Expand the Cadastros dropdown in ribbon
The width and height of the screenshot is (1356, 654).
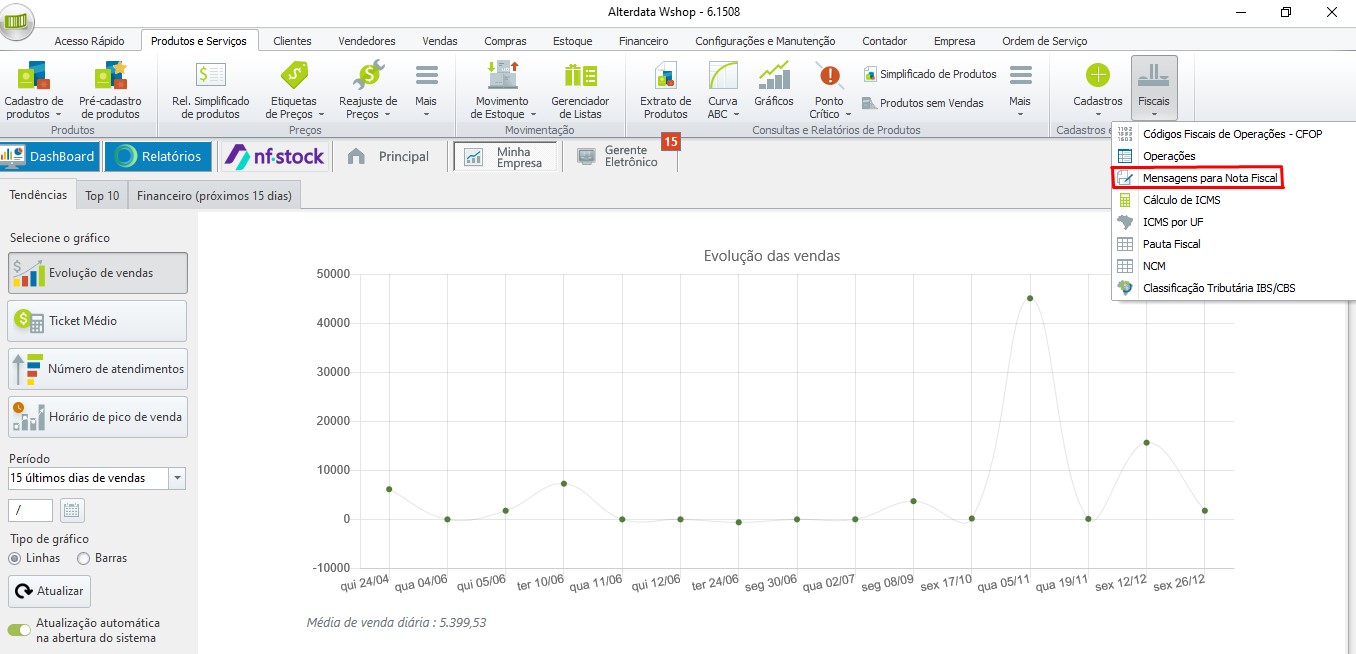pyautogui.click(x=1098, y=90)
